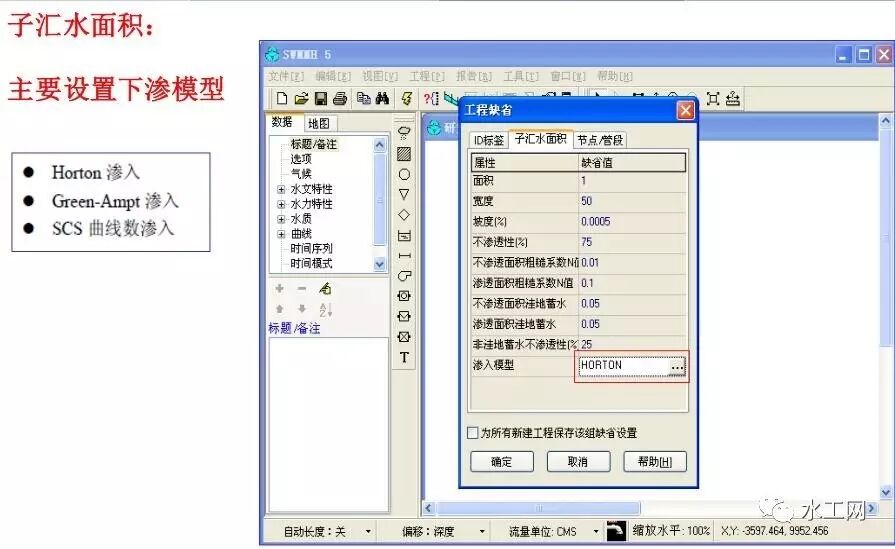Select the Outfall triangle tool
The image size is (895, 549).
click(x=404, y=195)
